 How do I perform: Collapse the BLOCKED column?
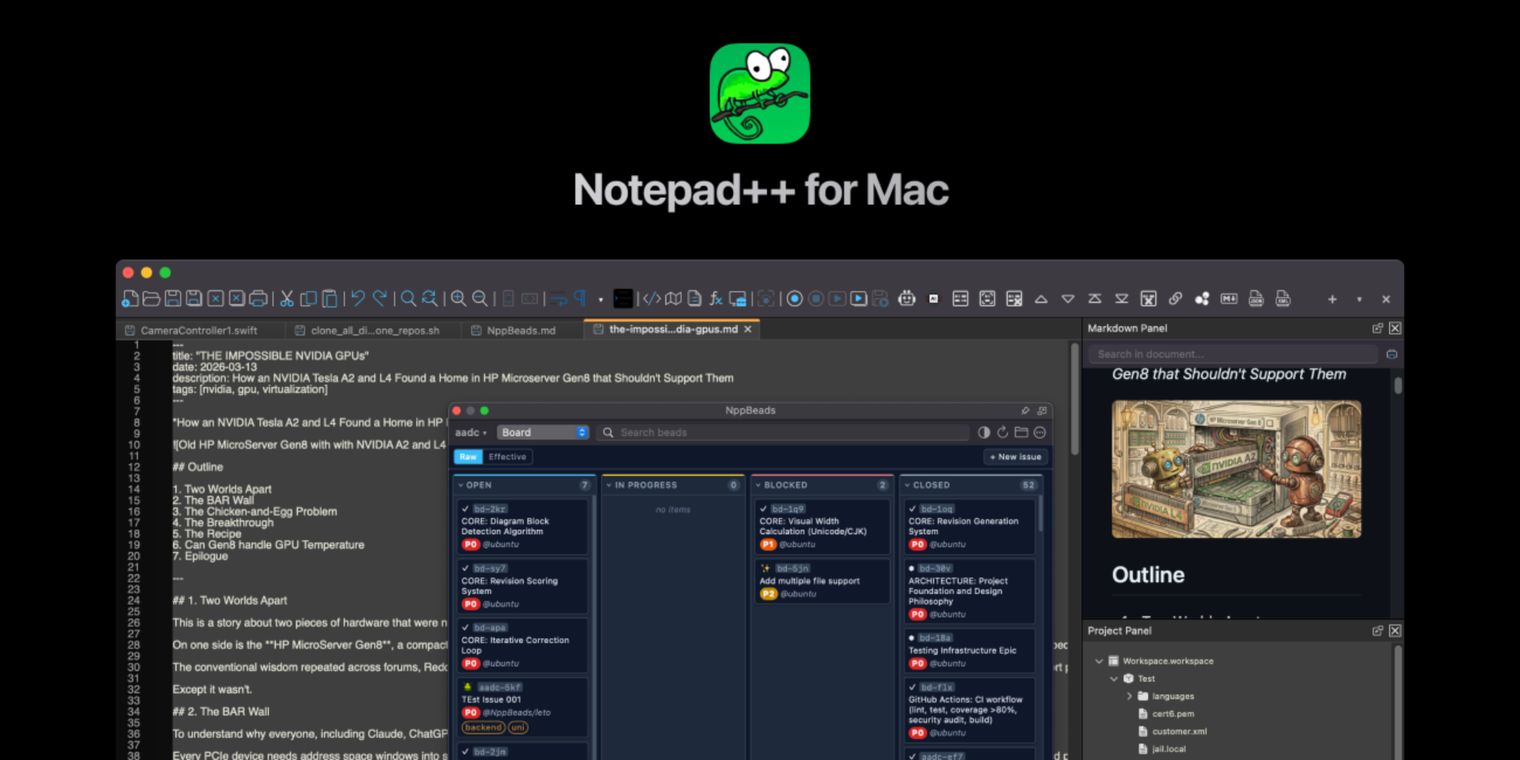click(x=758, y=485)
